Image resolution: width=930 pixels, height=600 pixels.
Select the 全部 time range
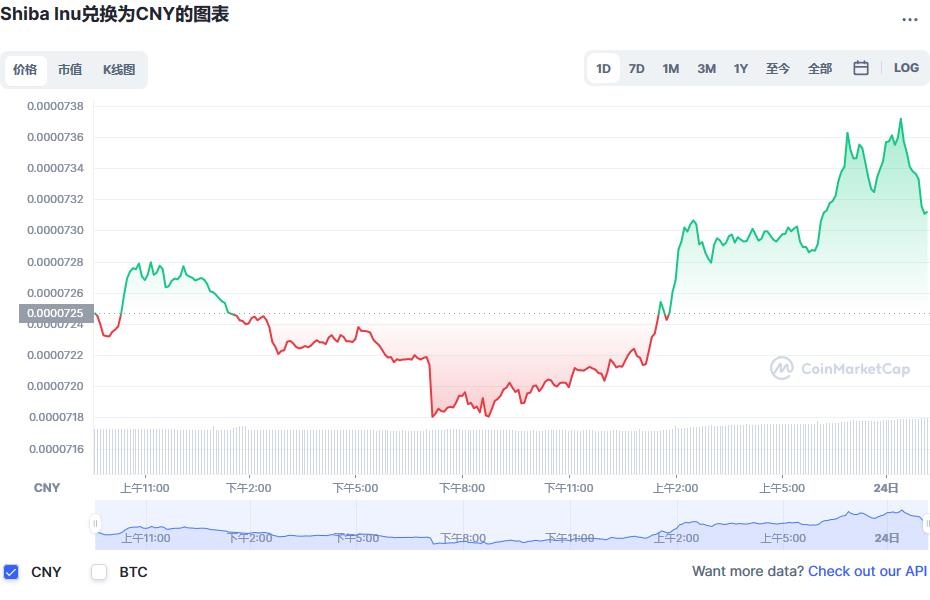820,69
